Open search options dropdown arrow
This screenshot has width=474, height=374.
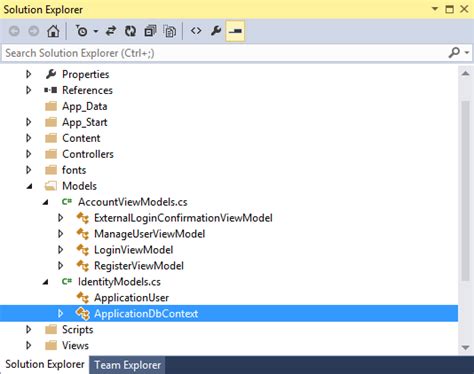467,53
